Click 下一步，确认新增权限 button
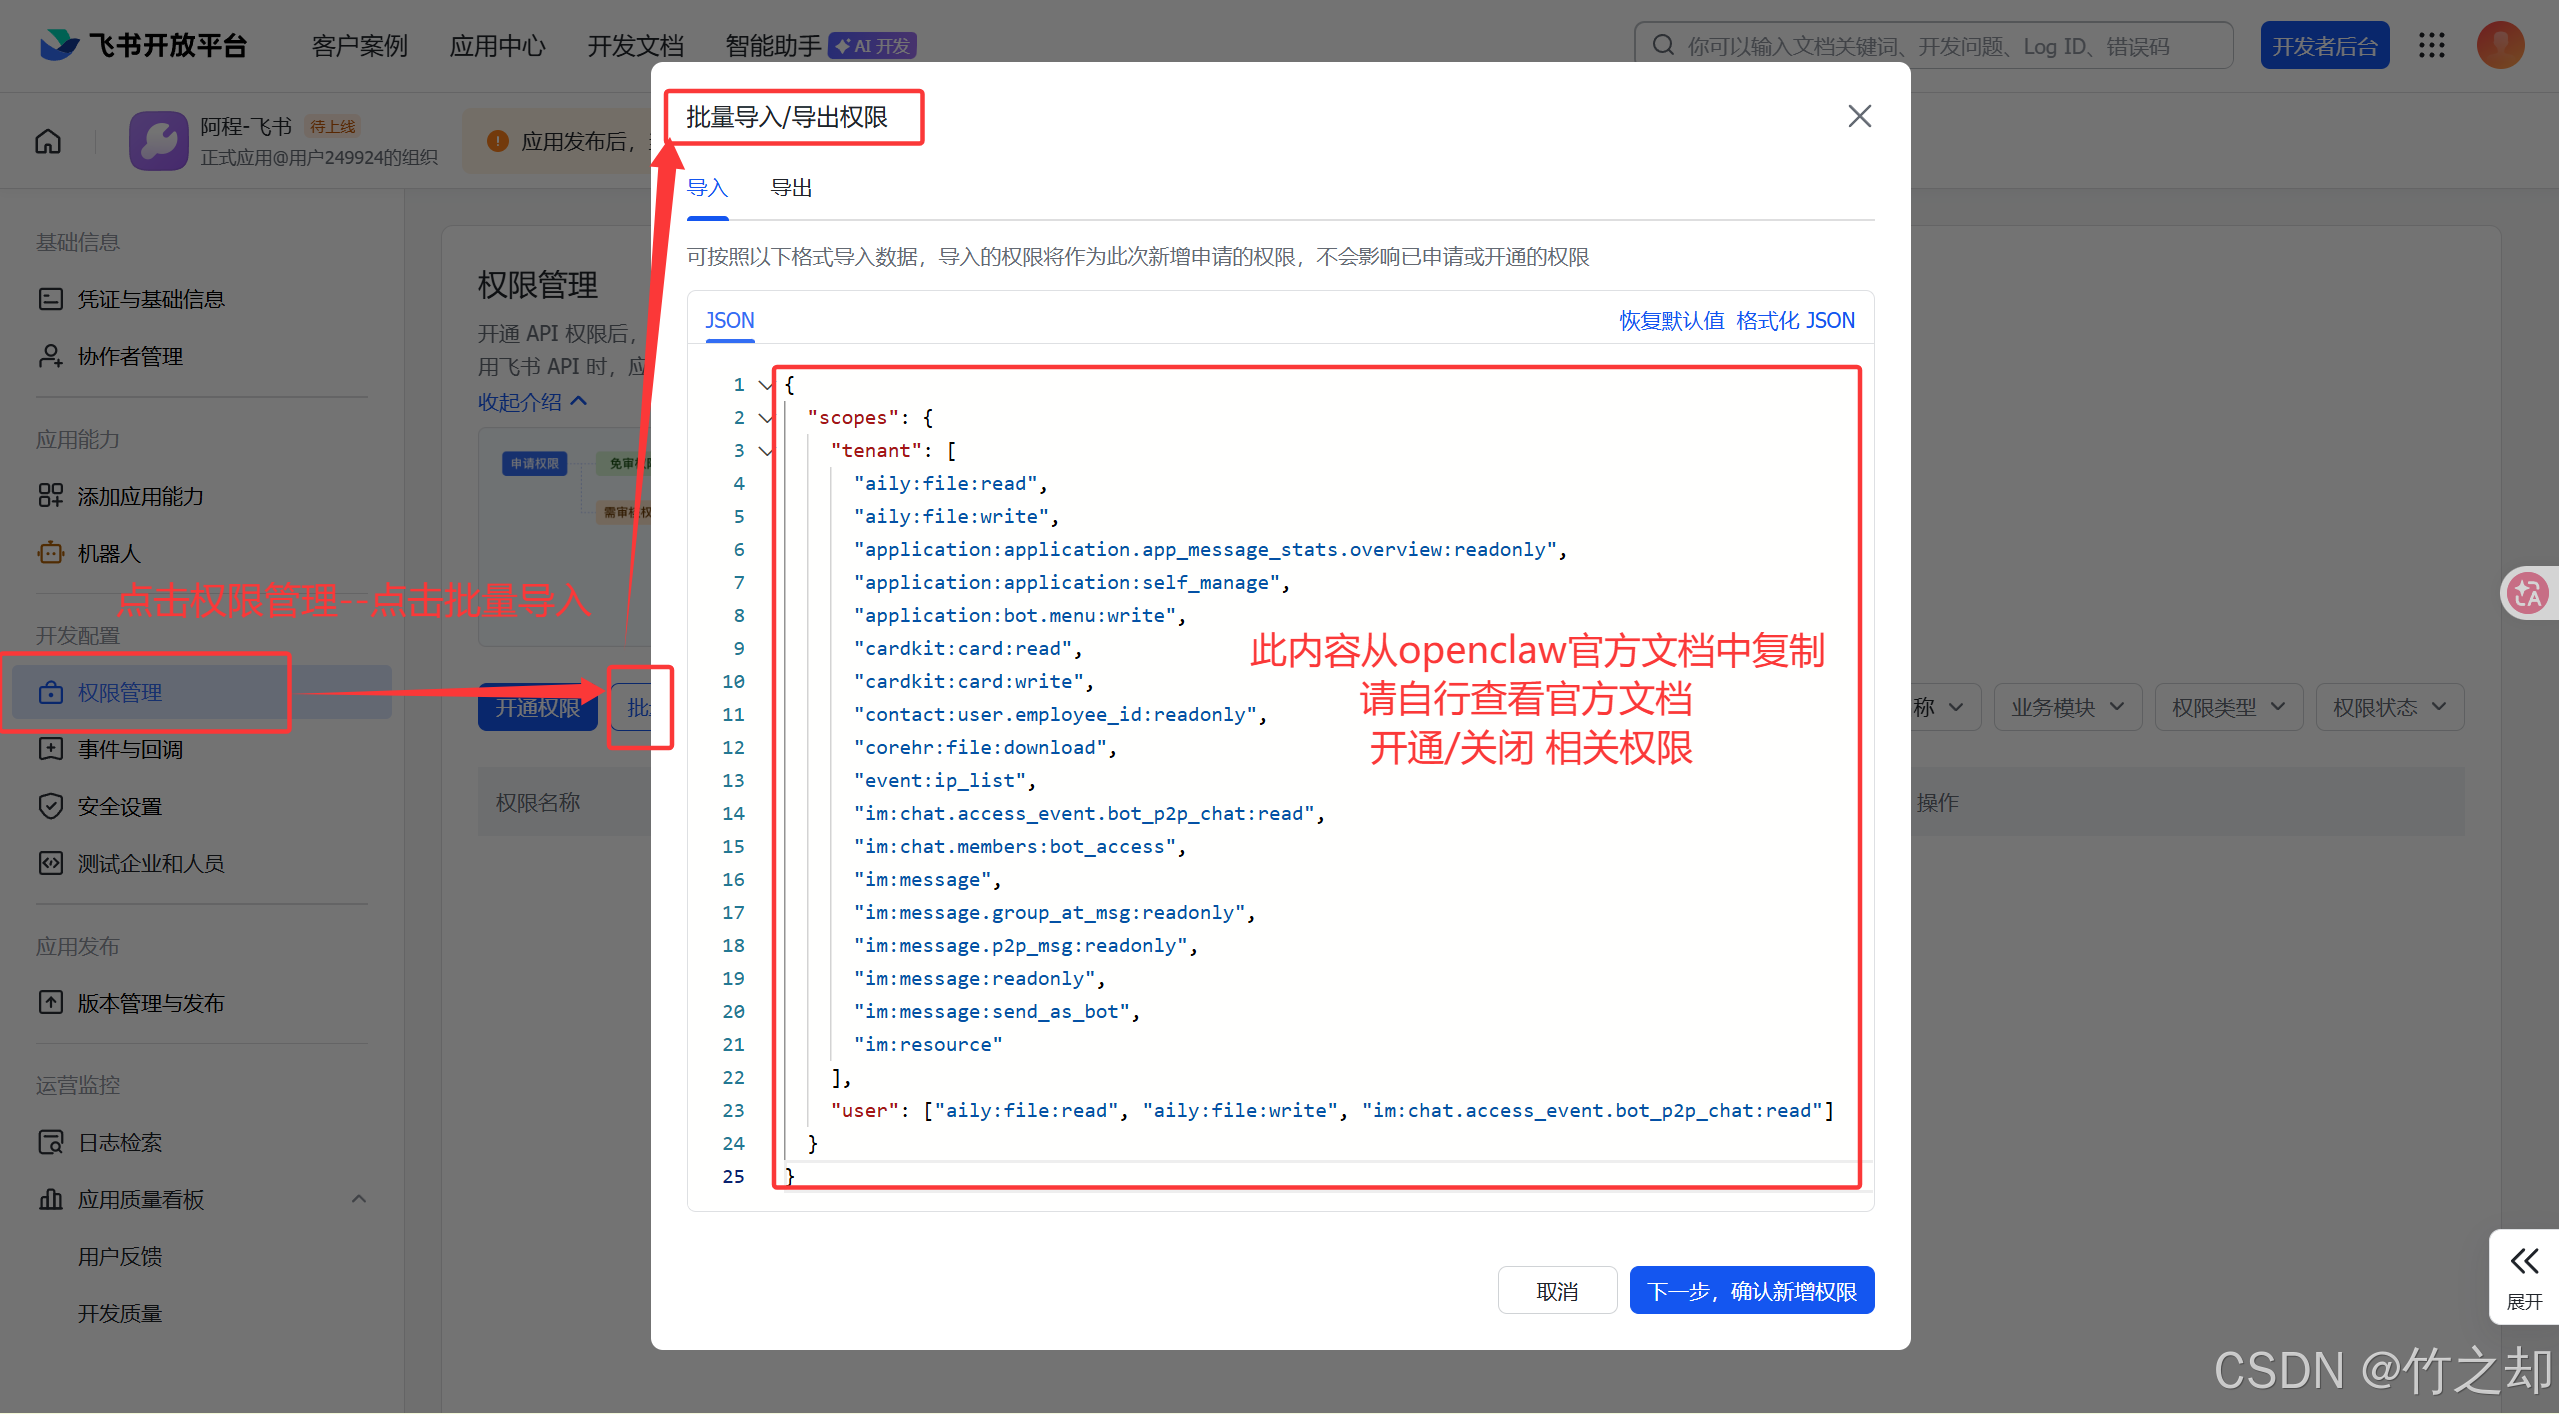 tap(1751, 1291)
